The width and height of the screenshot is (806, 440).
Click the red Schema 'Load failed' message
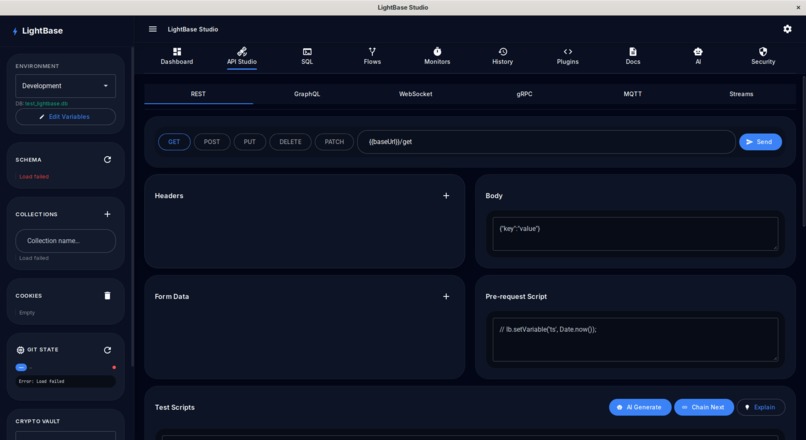[x=34, y=177]
